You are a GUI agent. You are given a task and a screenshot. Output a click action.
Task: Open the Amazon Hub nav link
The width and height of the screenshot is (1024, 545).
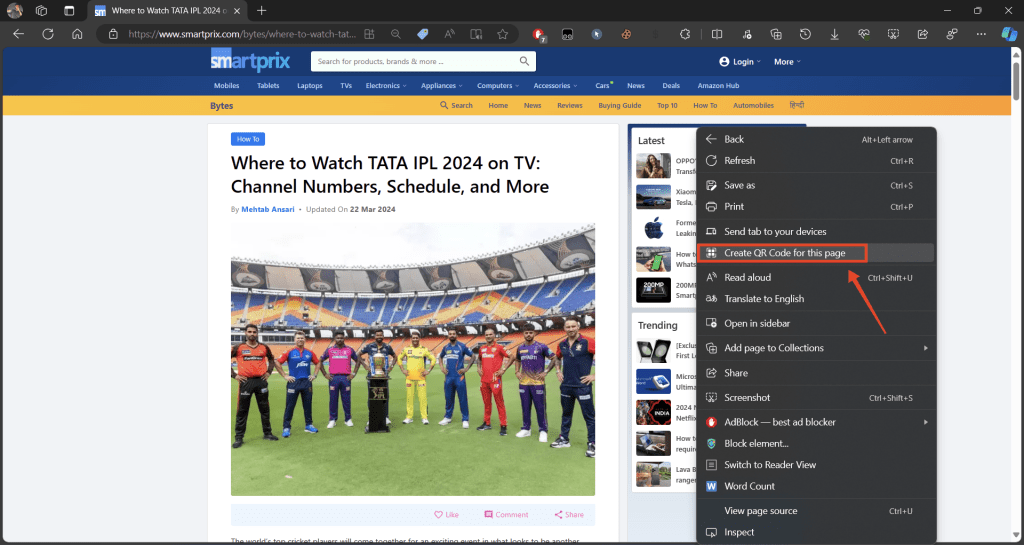pos(718,86)
